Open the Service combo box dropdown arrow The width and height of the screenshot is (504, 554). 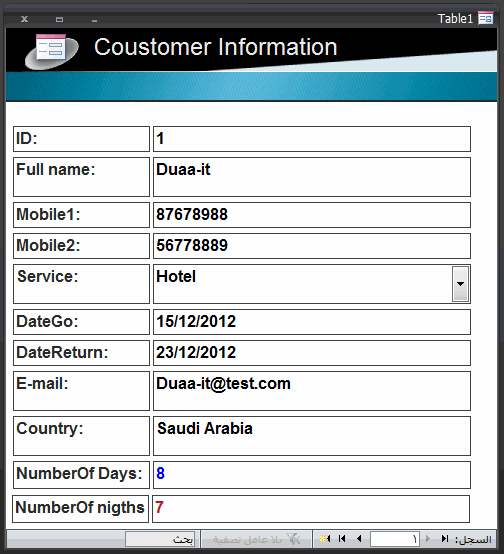tap(460, 284)
